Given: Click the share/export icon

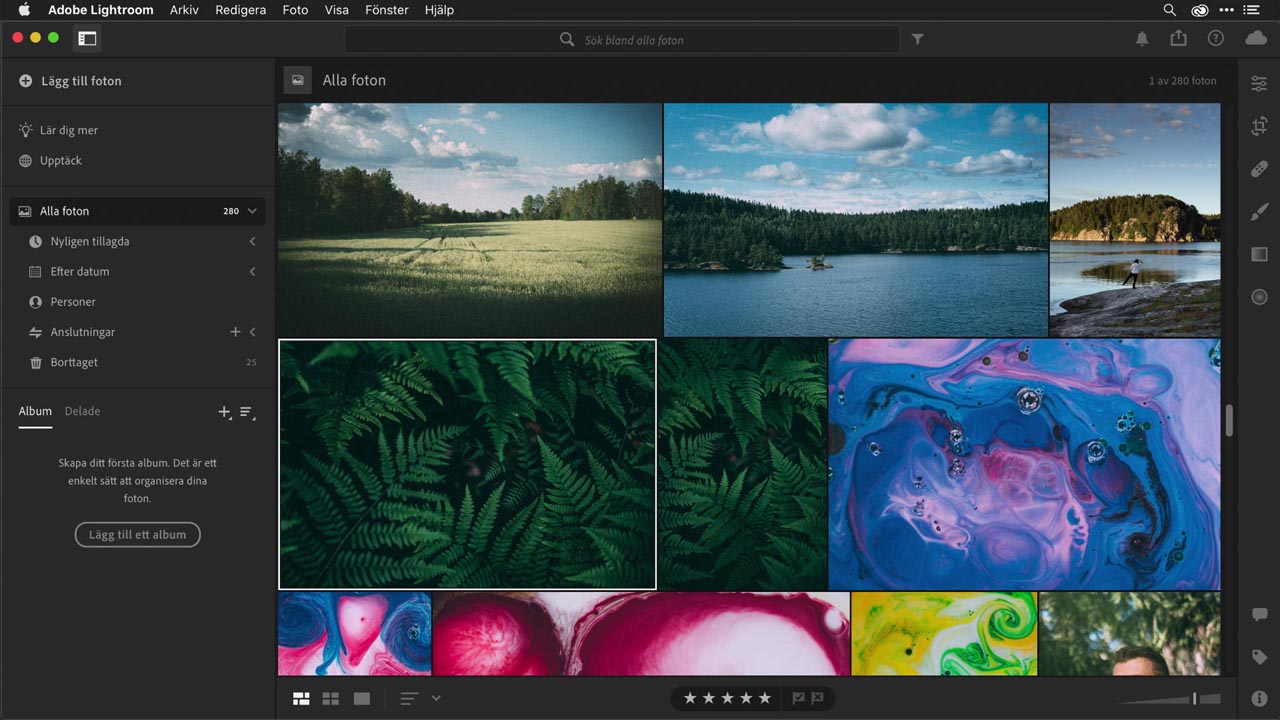Looking at the screenshot, I should pyautogui.click(x=1178, y=38).
